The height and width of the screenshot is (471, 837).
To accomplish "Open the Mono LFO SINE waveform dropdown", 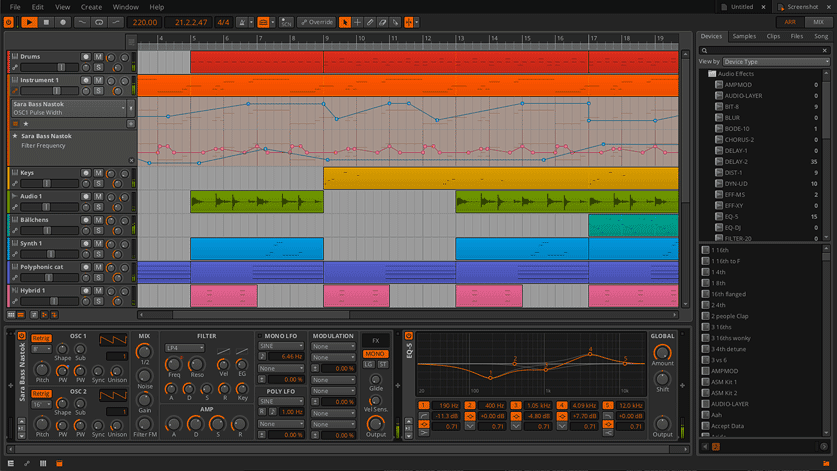I will 281,346.
